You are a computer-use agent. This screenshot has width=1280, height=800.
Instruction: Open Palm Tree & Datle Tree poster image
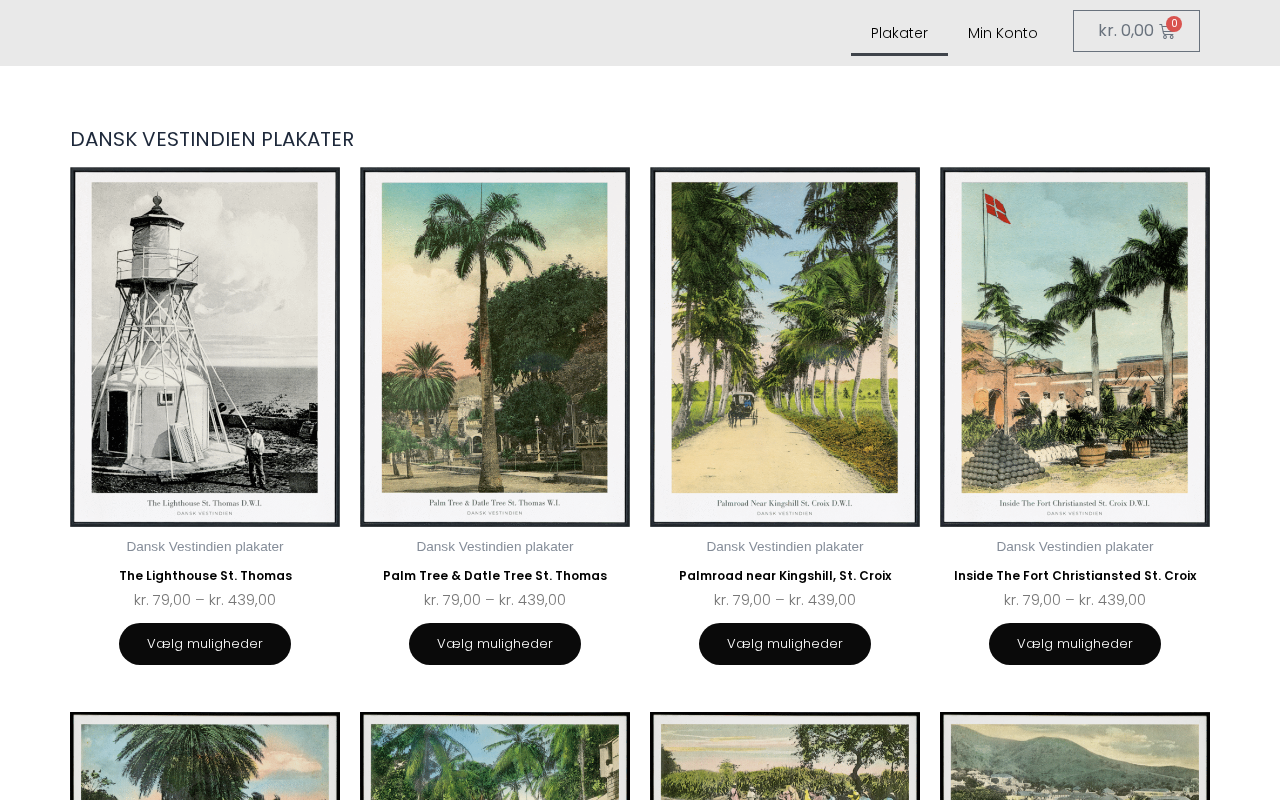(x=495, y=347)
